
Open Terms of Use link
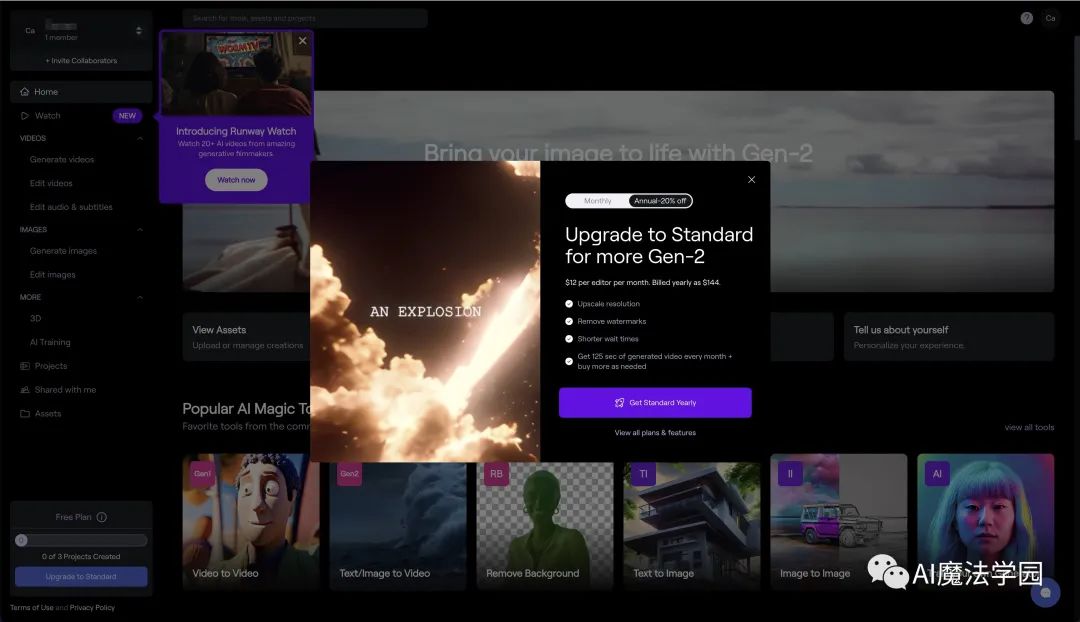pos(32,608)
